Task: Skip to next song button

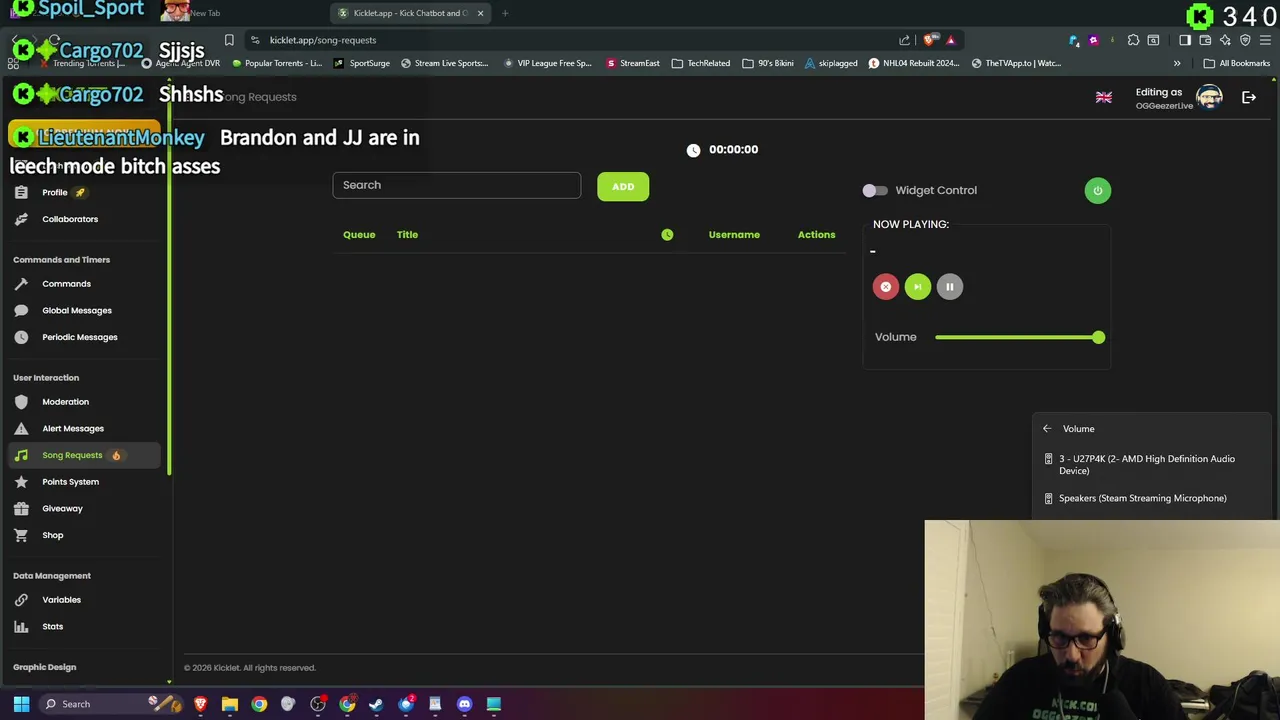Action: (917, 287)
